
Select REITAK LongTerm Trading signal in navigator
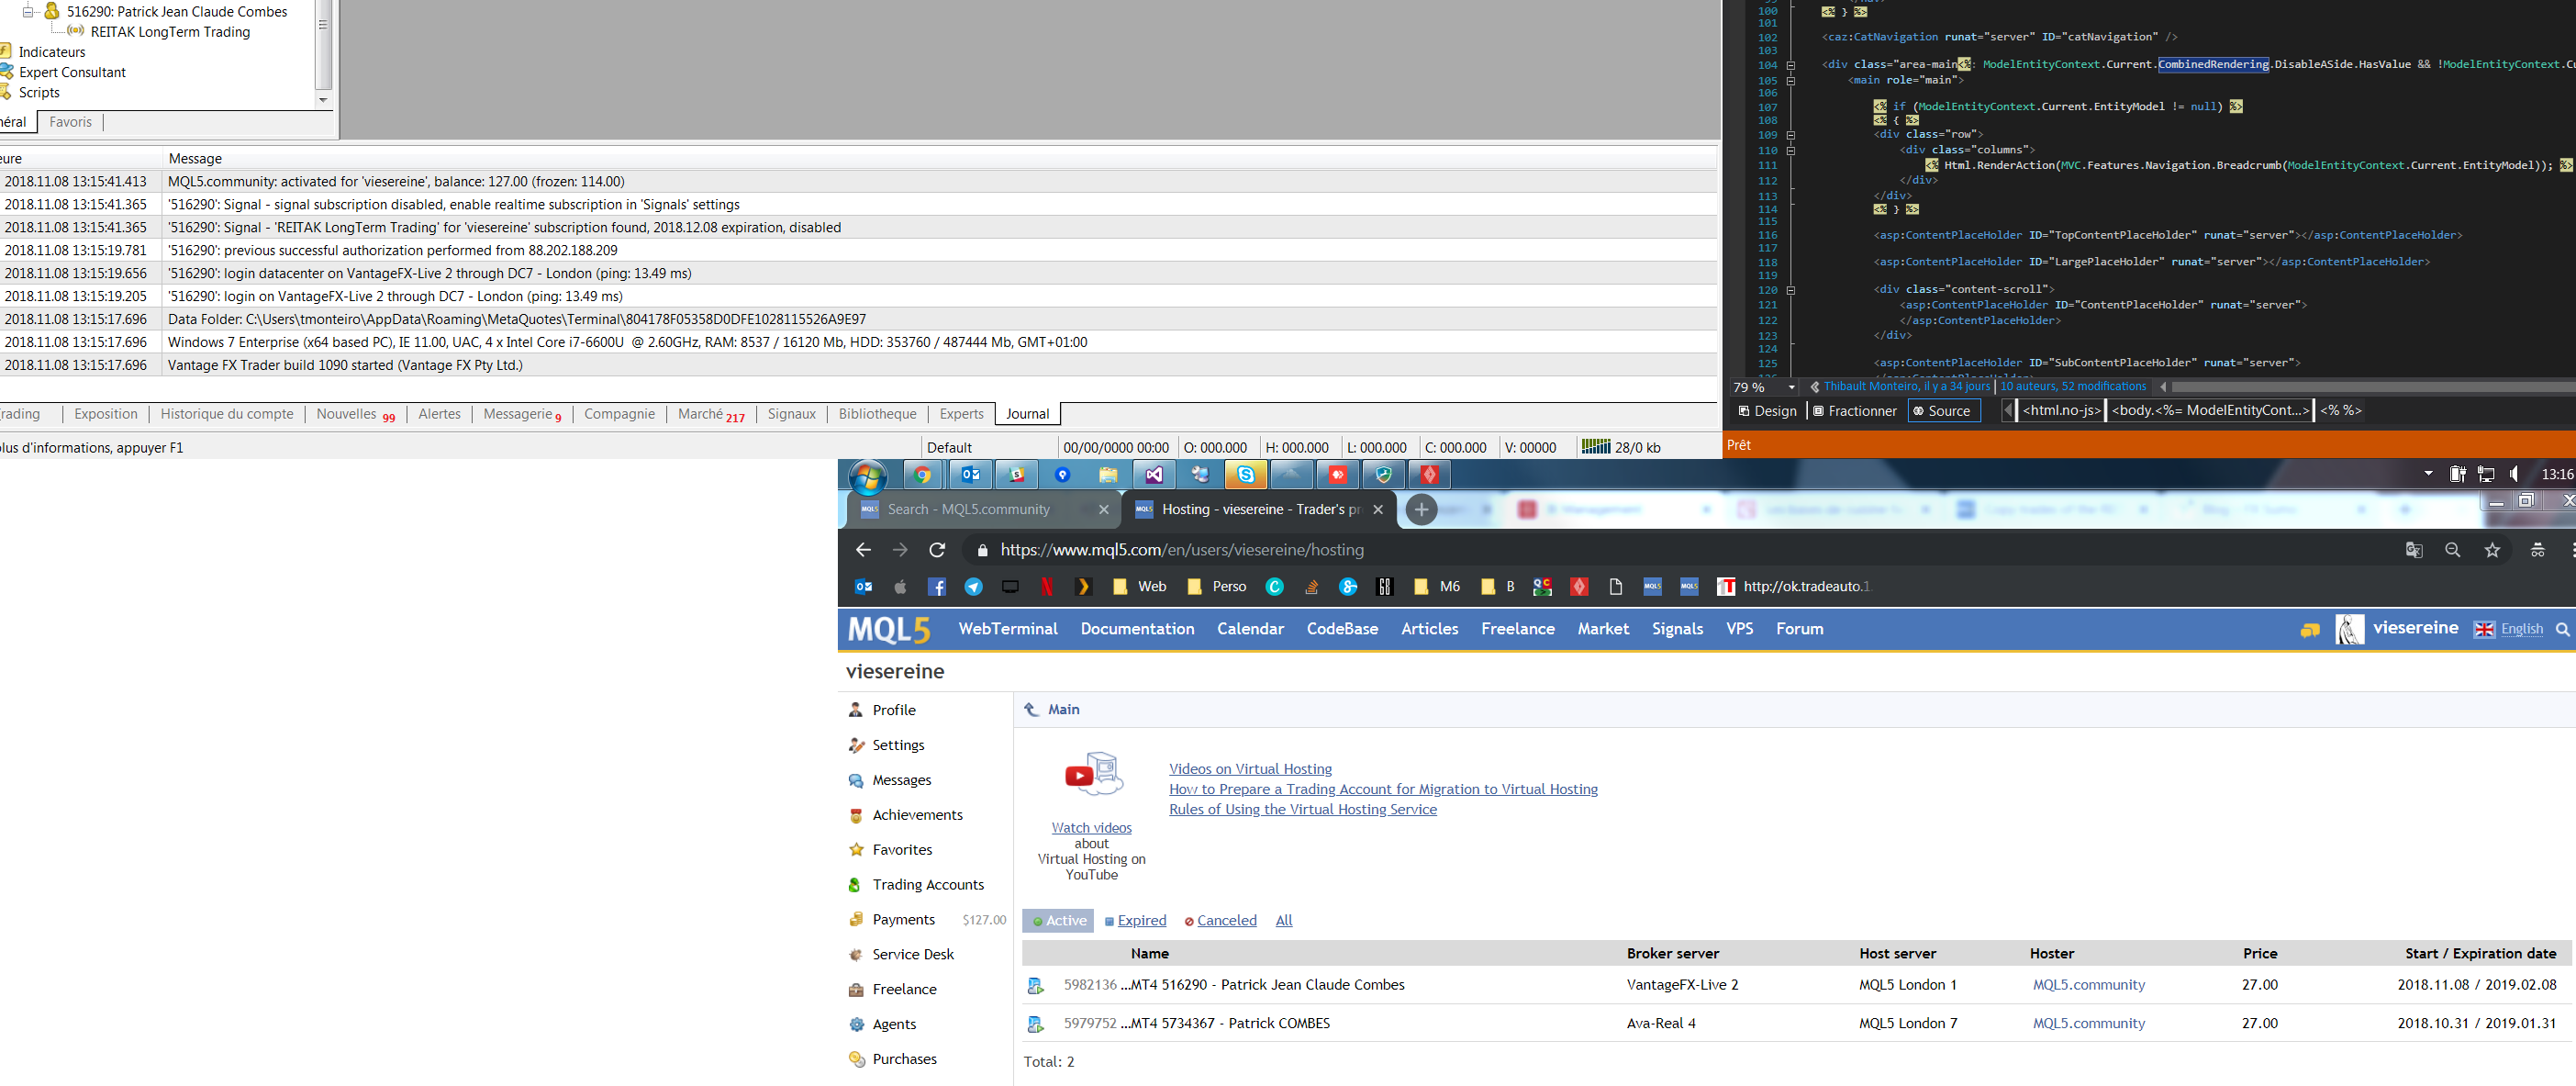pyautogui.click(x=170, y=32)
